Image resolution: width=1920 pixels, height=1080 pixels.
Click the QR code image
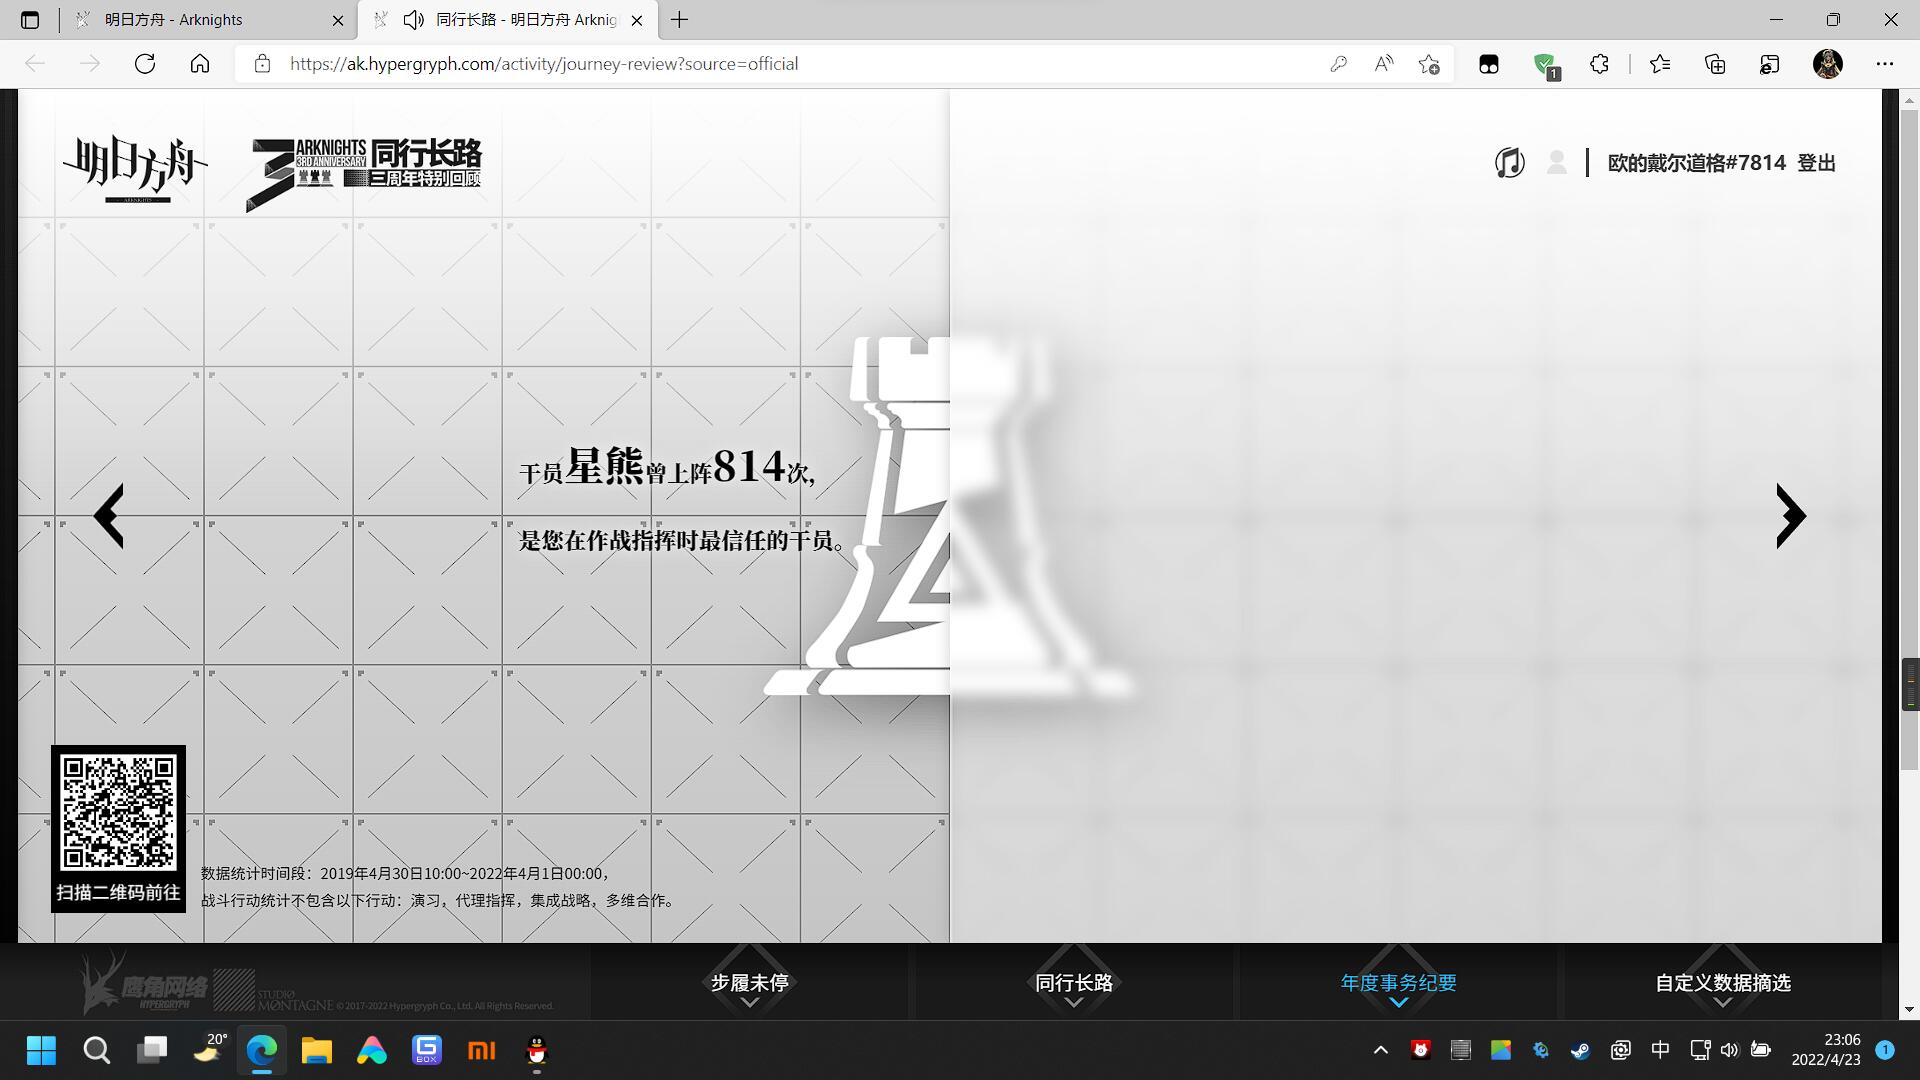118,813
